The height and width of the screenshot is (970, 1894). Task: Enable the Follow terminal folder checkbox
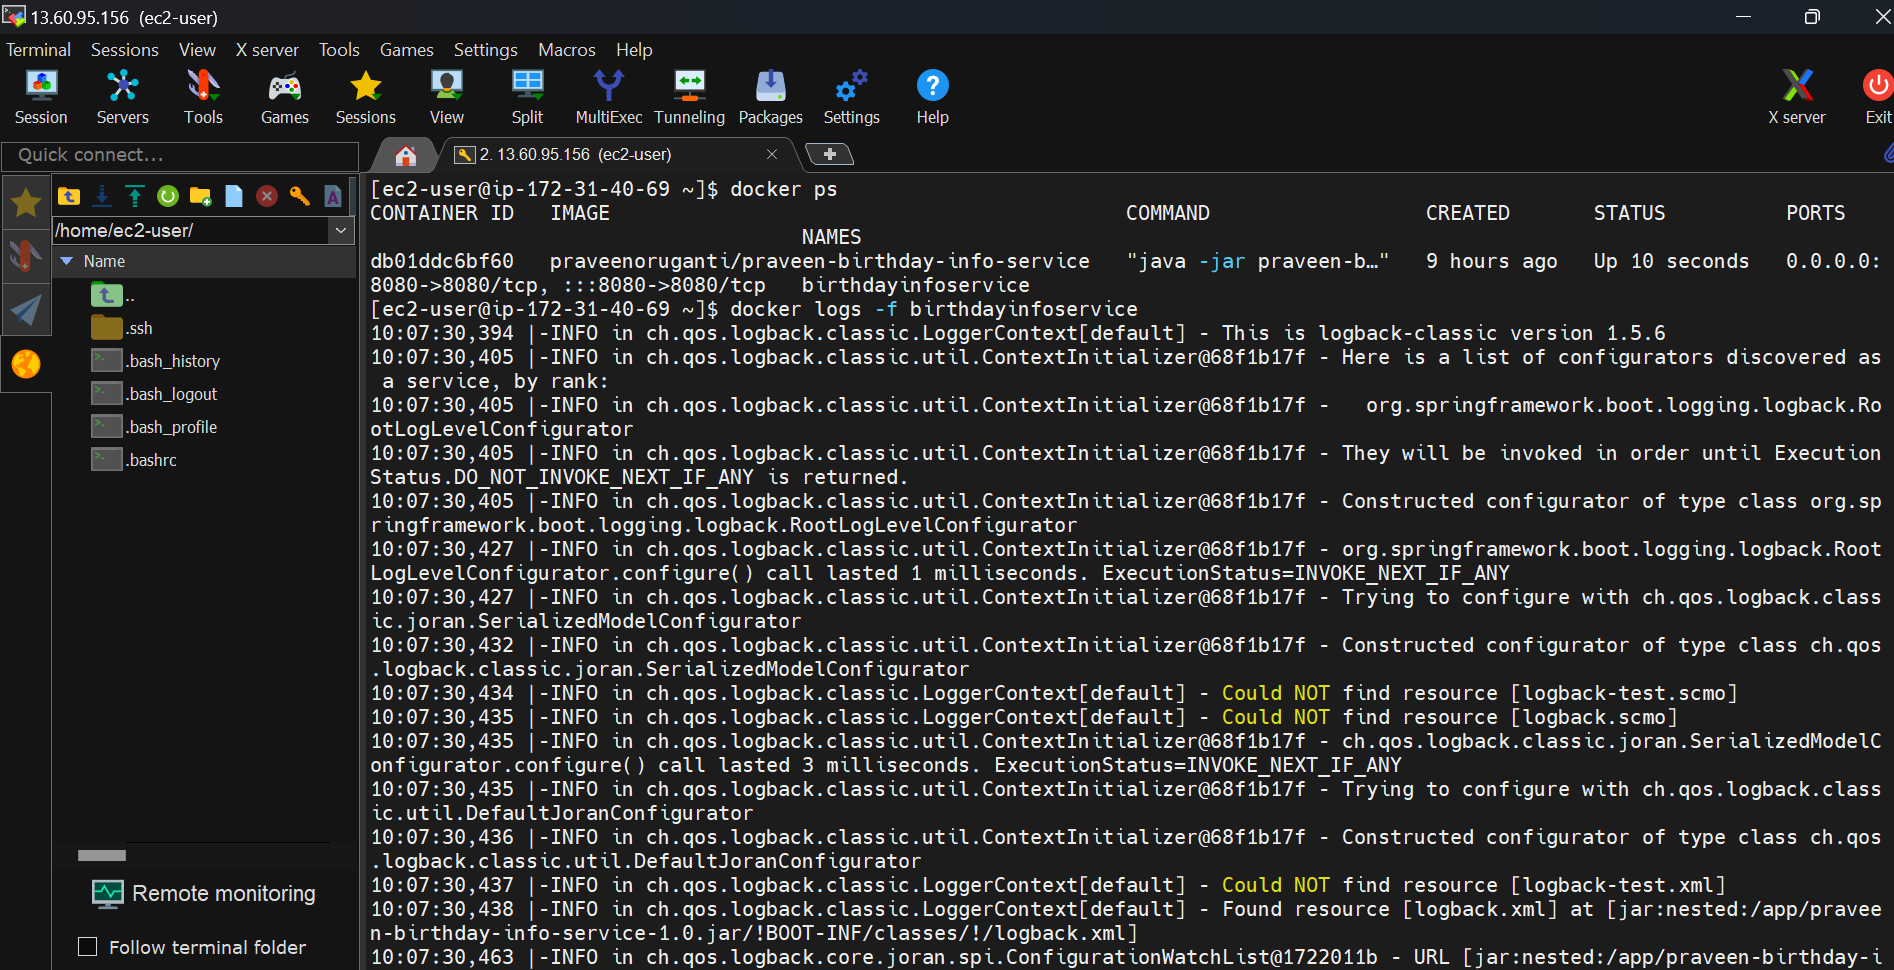point(88,947)
